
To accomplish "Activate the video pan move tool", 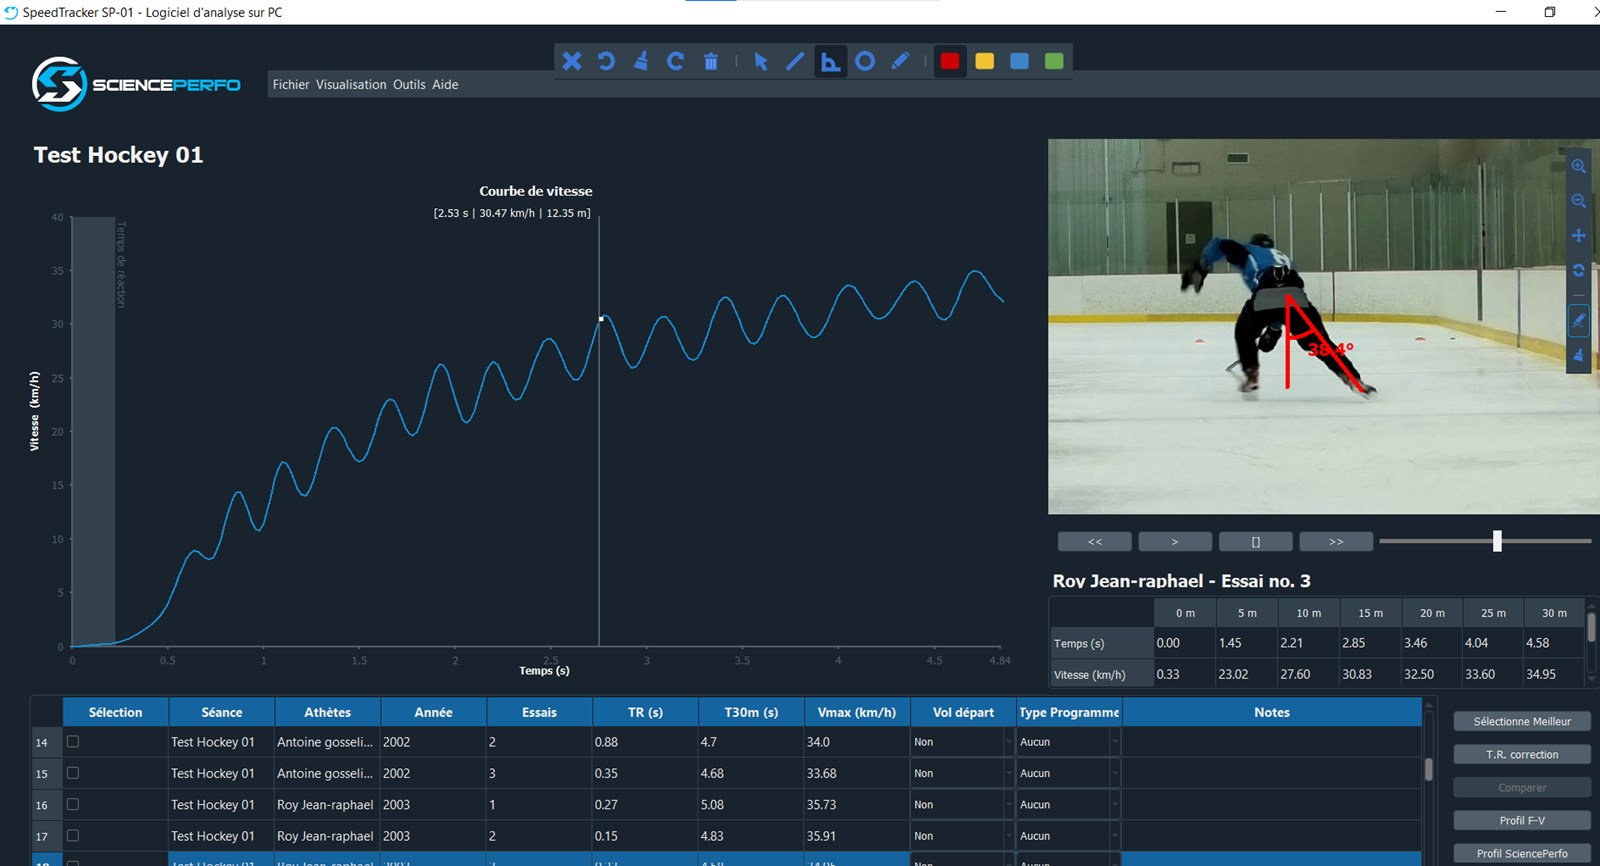I will tap(1578, 236).
